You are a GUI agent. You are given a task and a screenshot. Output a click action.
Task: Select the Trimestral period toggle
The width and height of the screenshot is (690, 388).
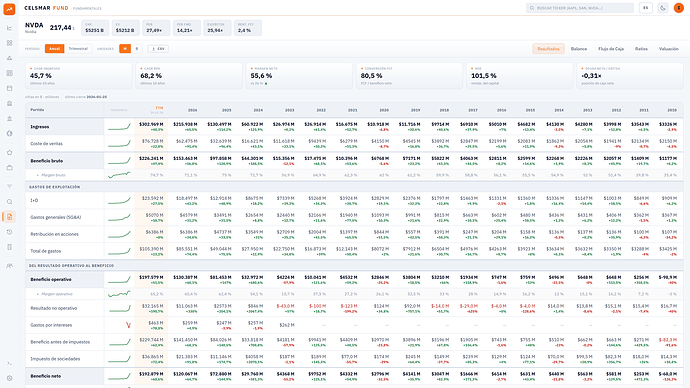(78, 49)
